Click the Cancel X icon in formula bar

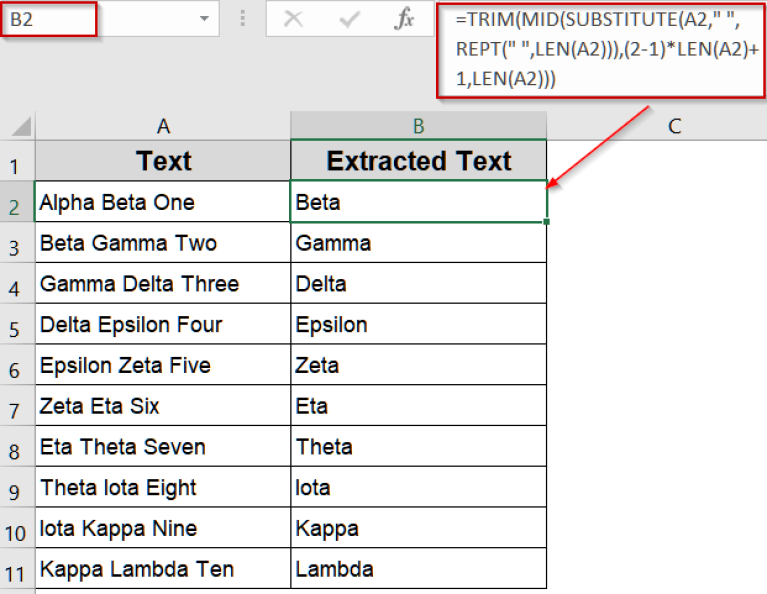[293, 19]
